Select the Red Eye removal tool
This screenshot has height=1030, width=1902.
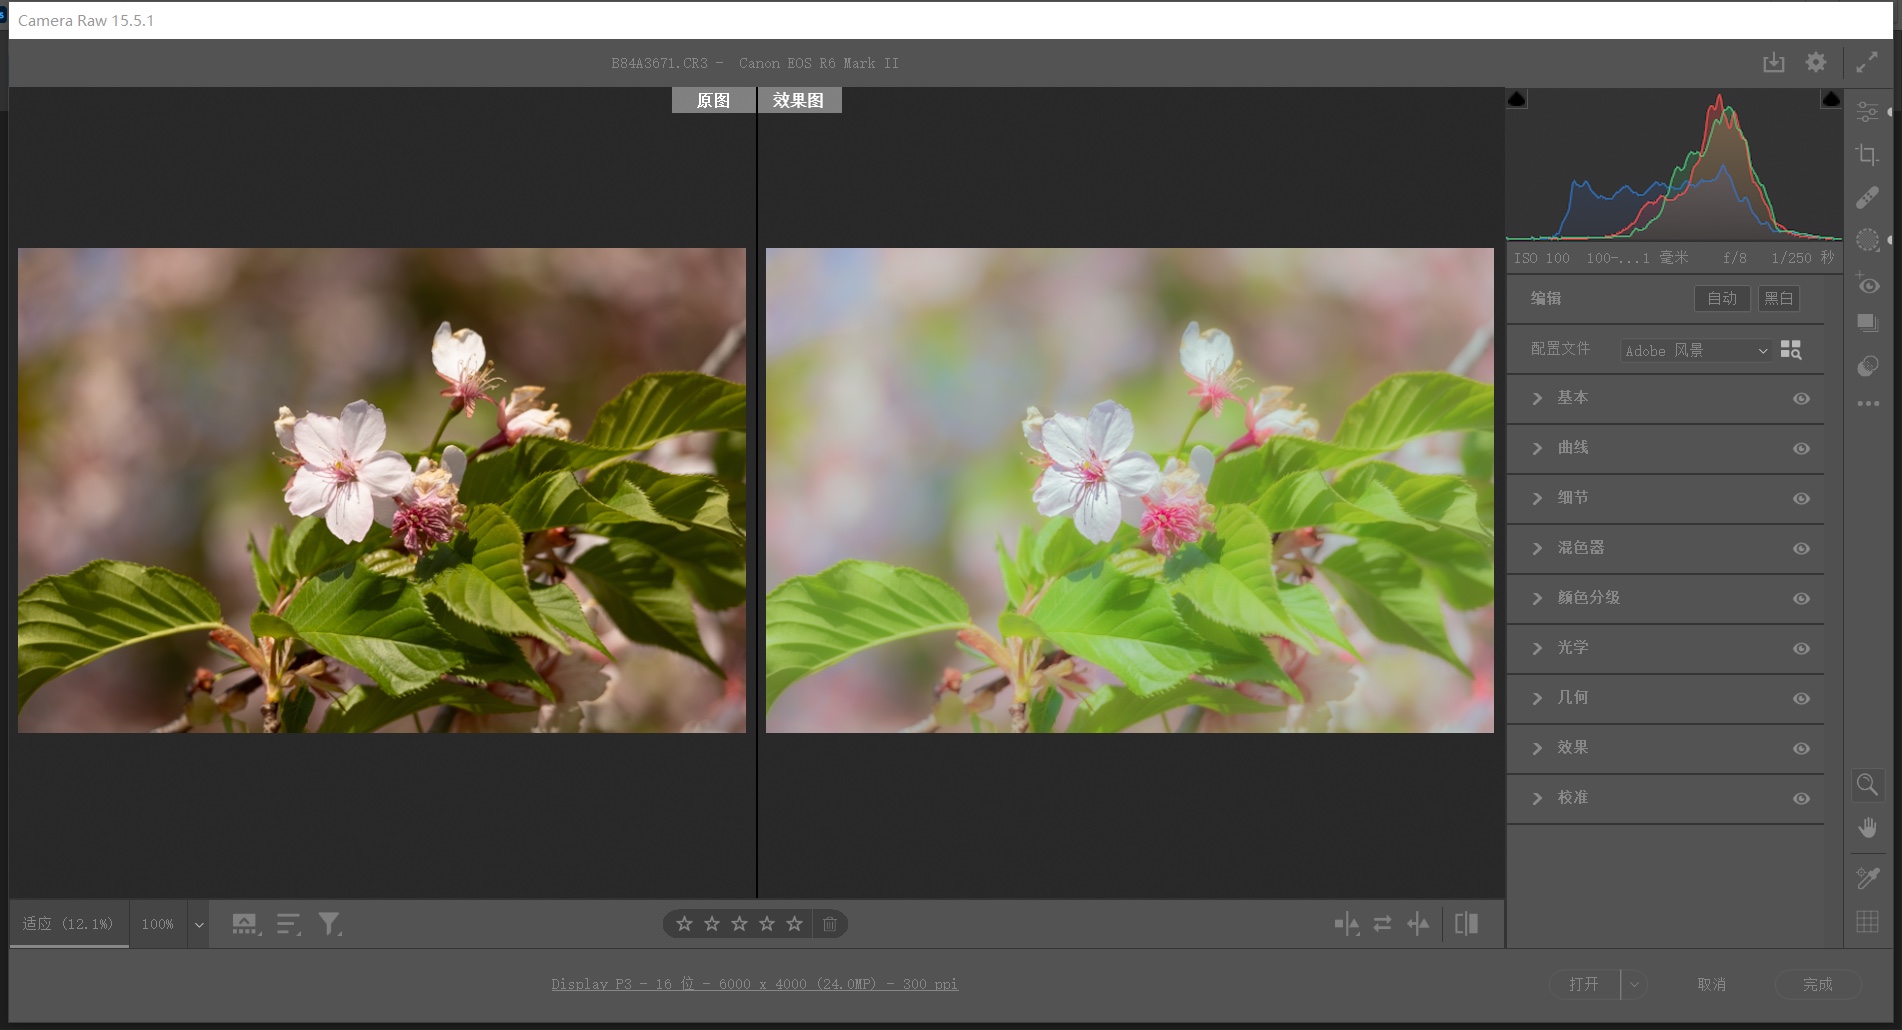(1867, 283)
